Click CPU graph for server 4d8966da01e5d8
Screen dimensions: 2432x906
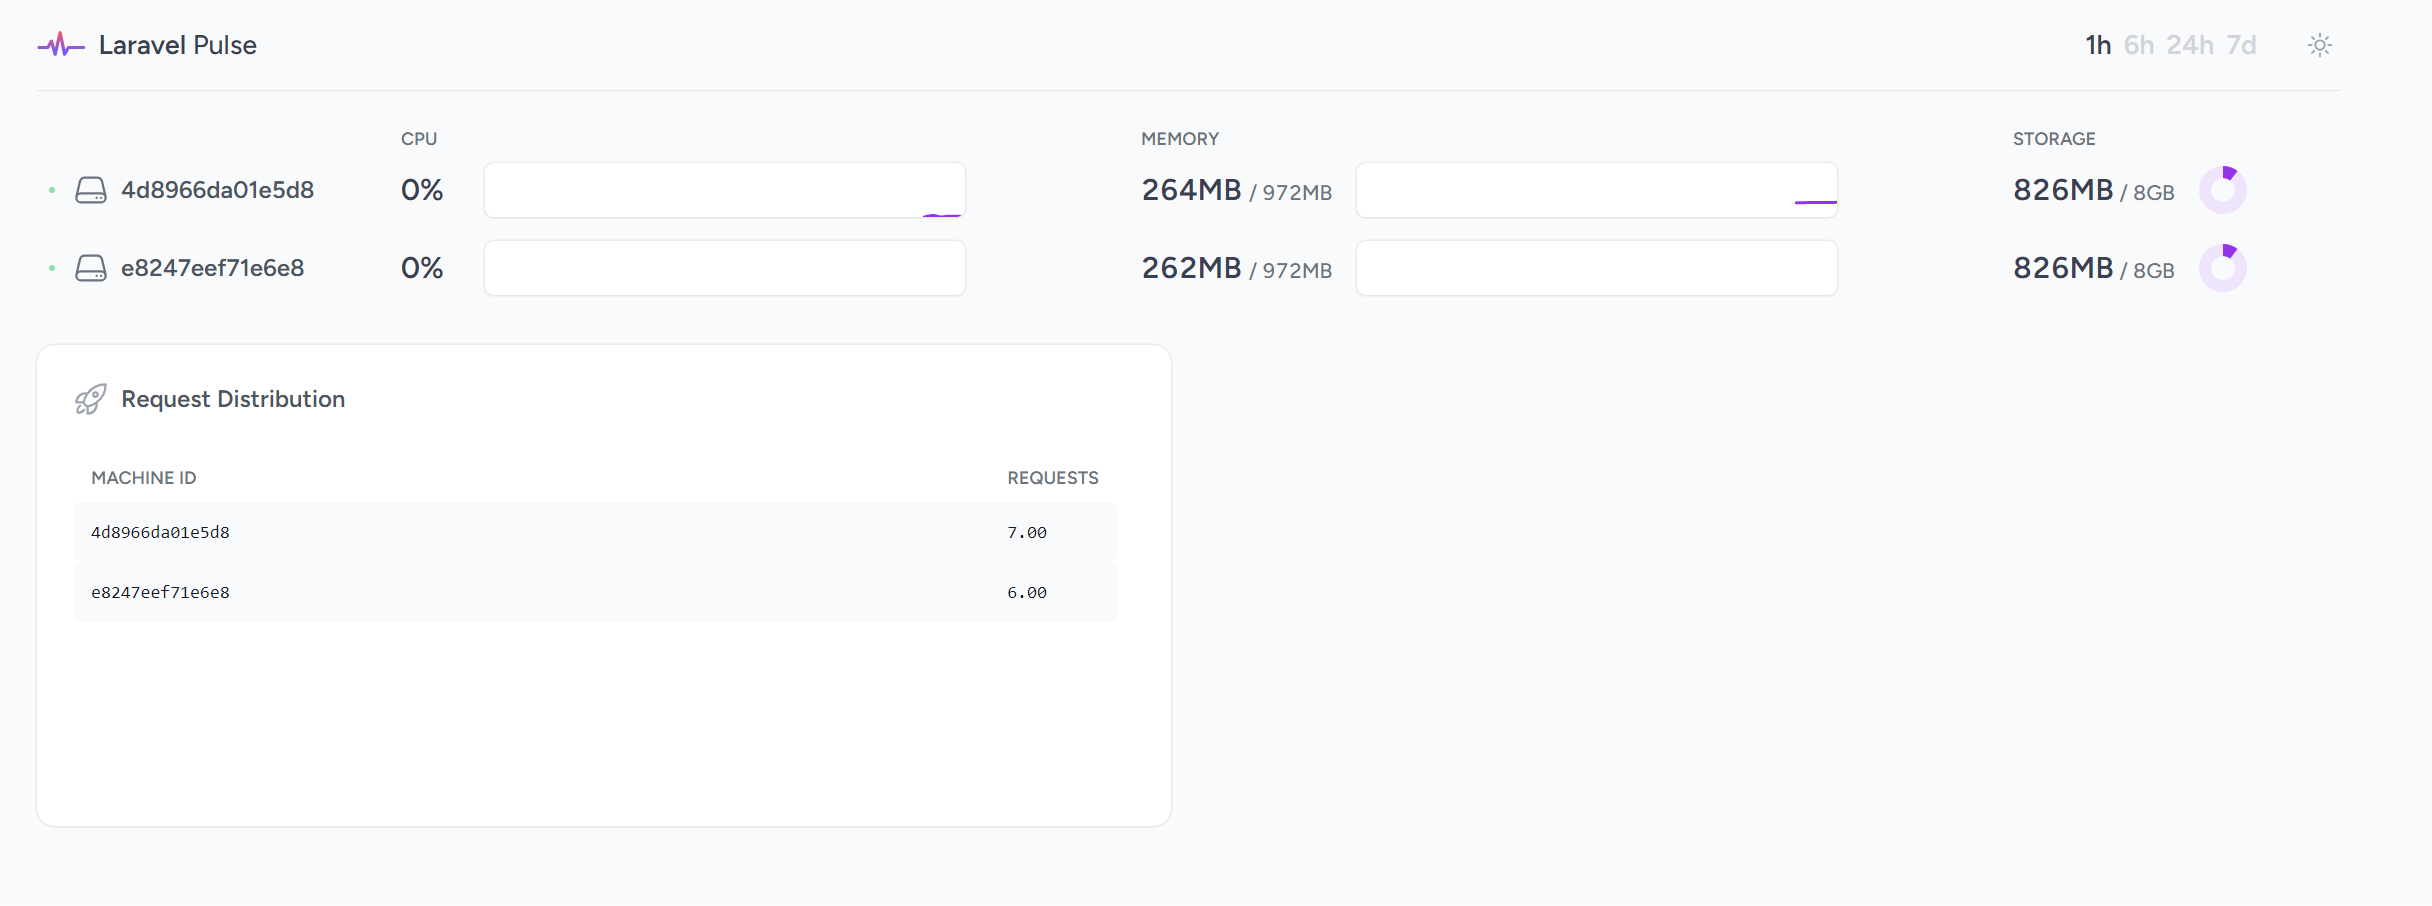(724, 190)
